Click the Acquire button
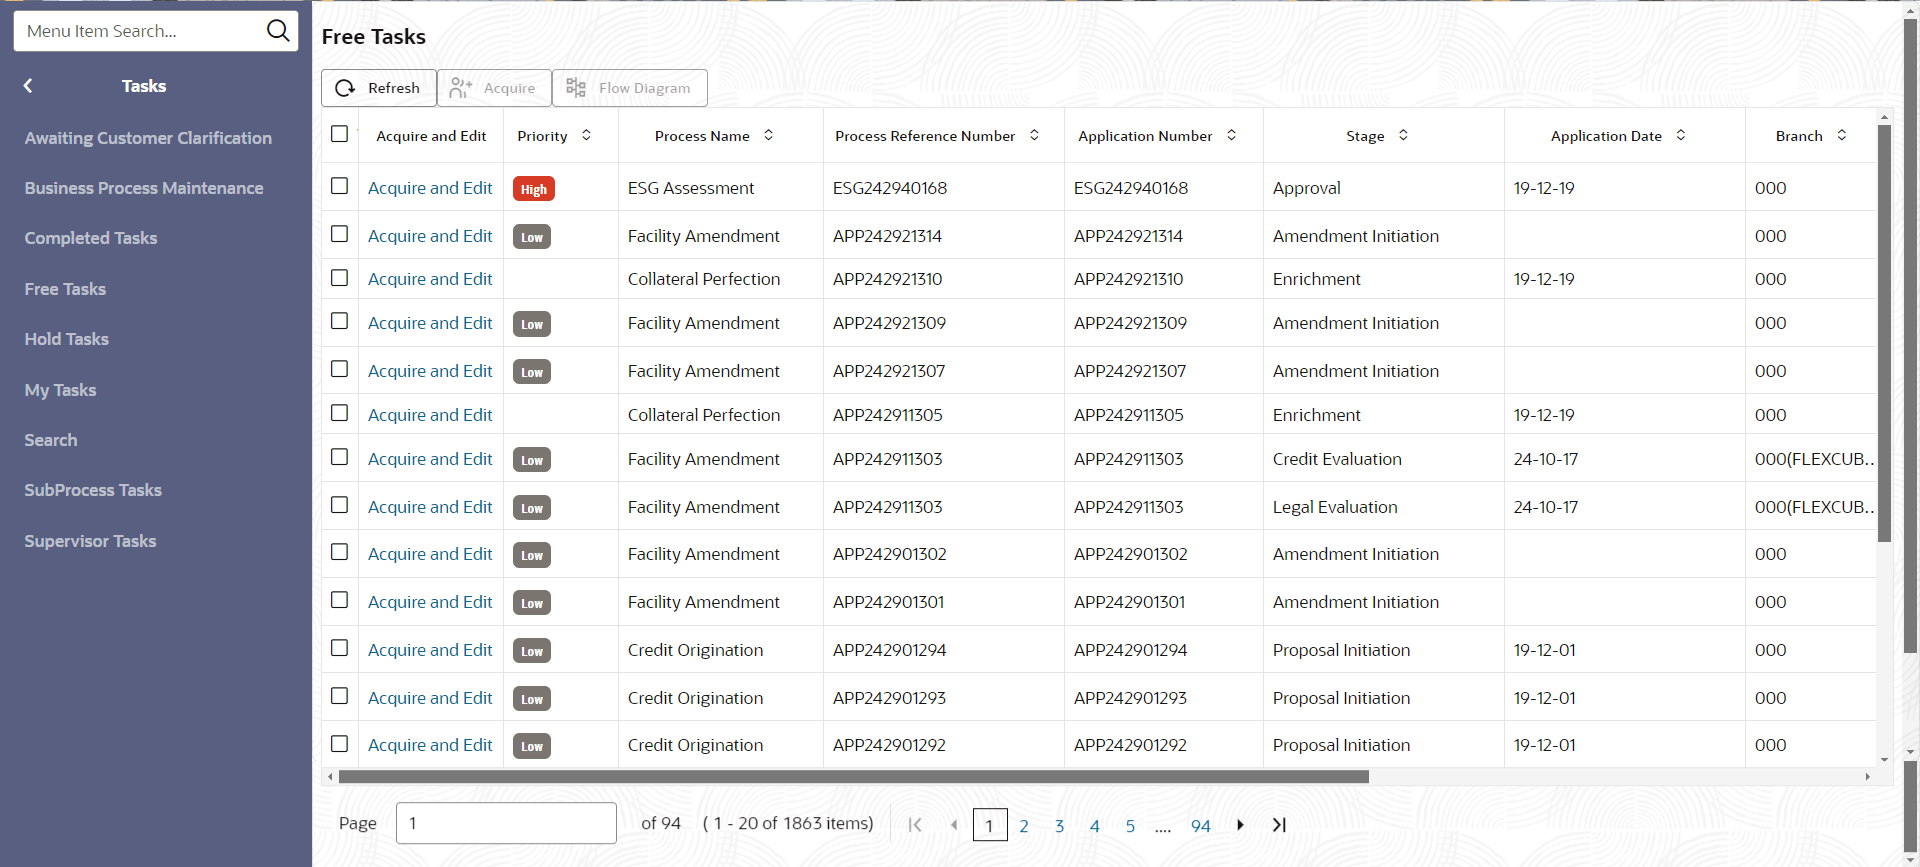Screen dimensions: 1920x867 494,88
